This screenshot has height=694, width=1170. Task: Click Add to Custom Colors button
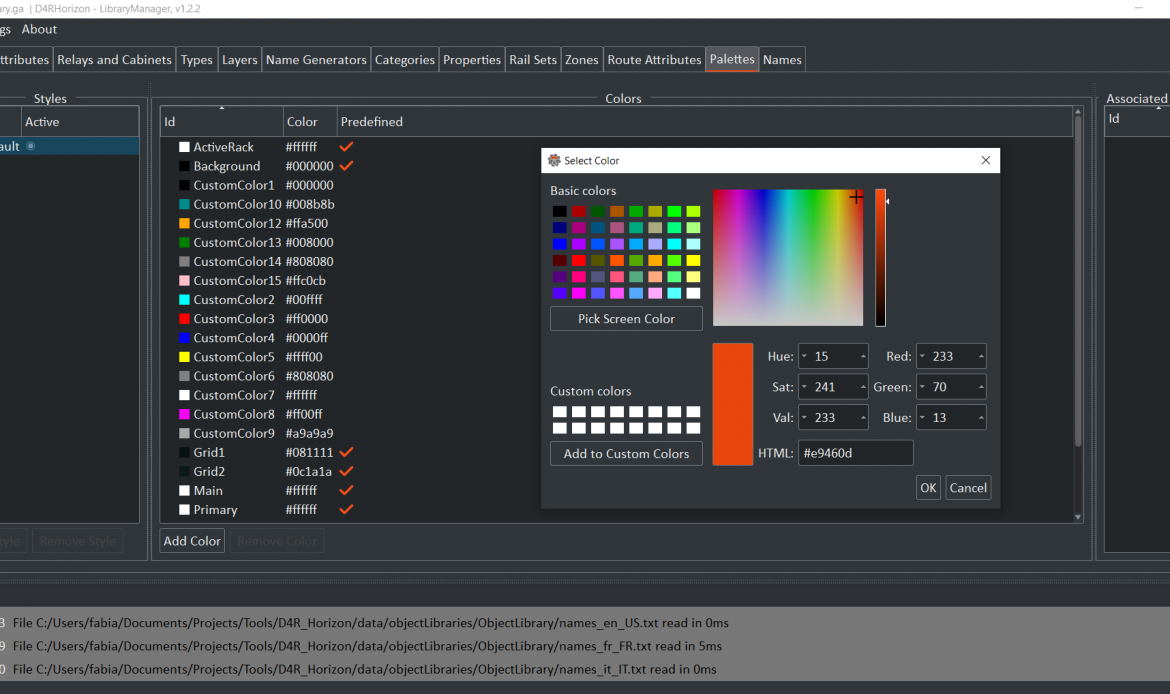tap(626, 454)
